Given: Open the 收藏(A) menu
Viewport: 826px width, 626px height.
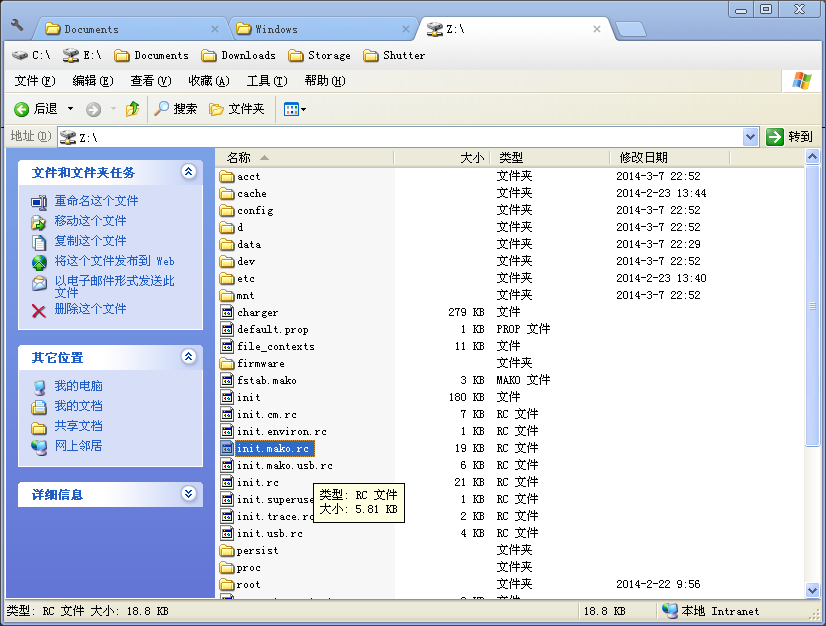Looking at the screenshot, I should [x=209, y=81].
